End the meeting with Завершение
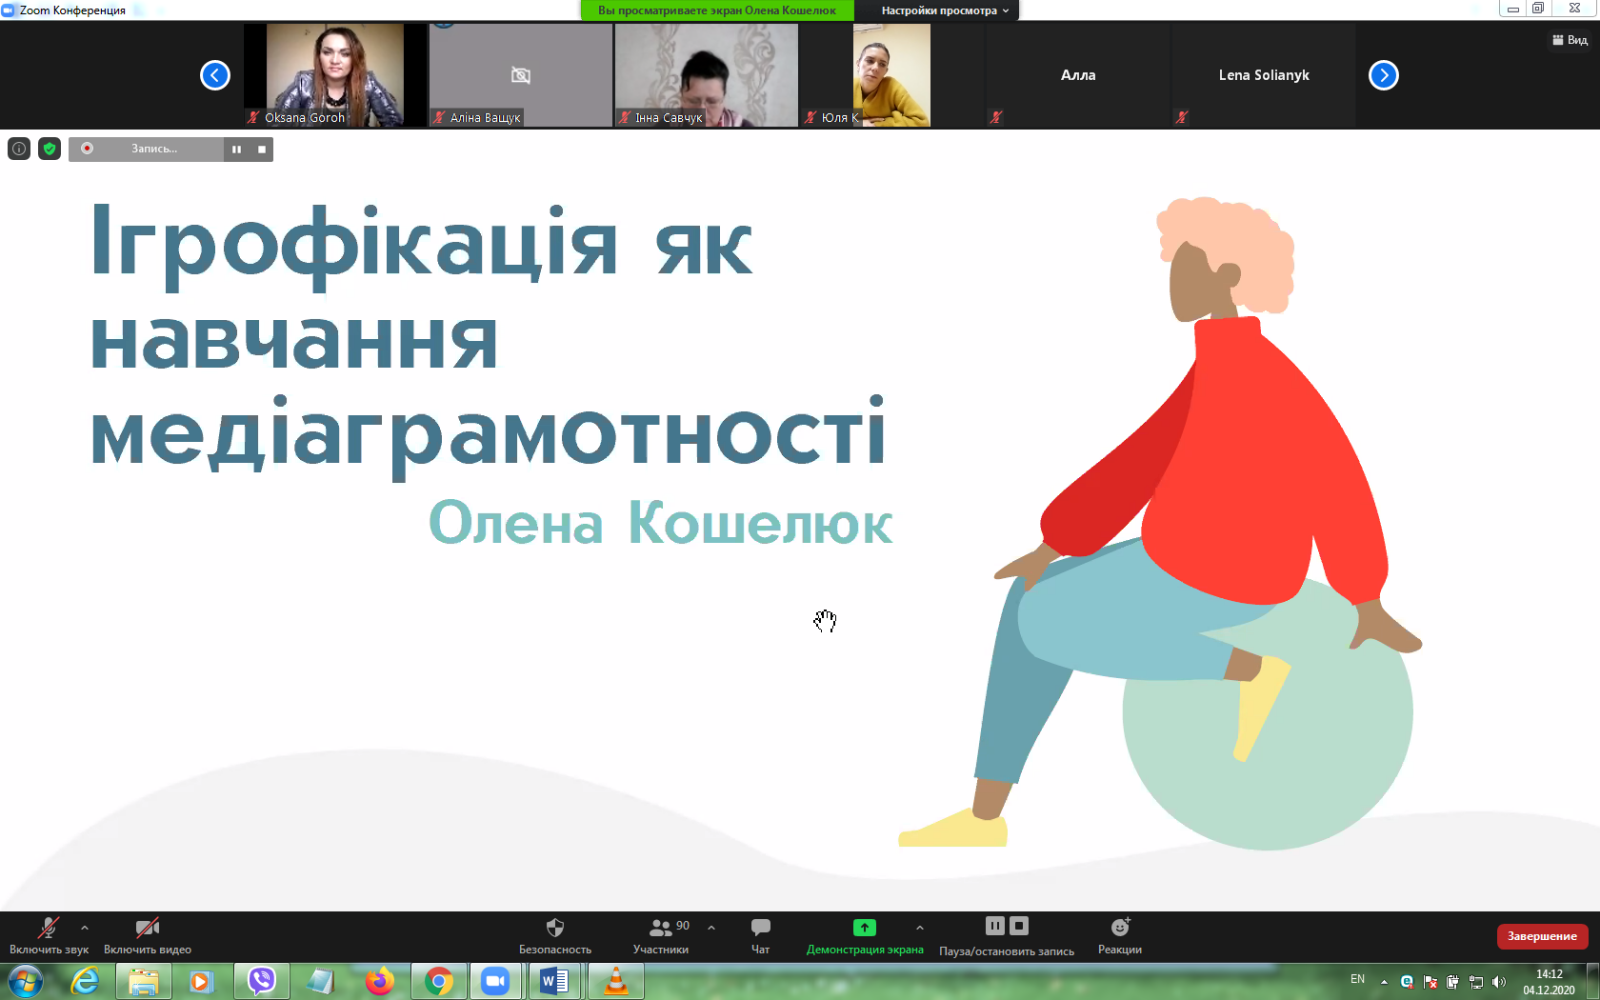Viewport: 1600px width, 1000px height. point(1541,936)
